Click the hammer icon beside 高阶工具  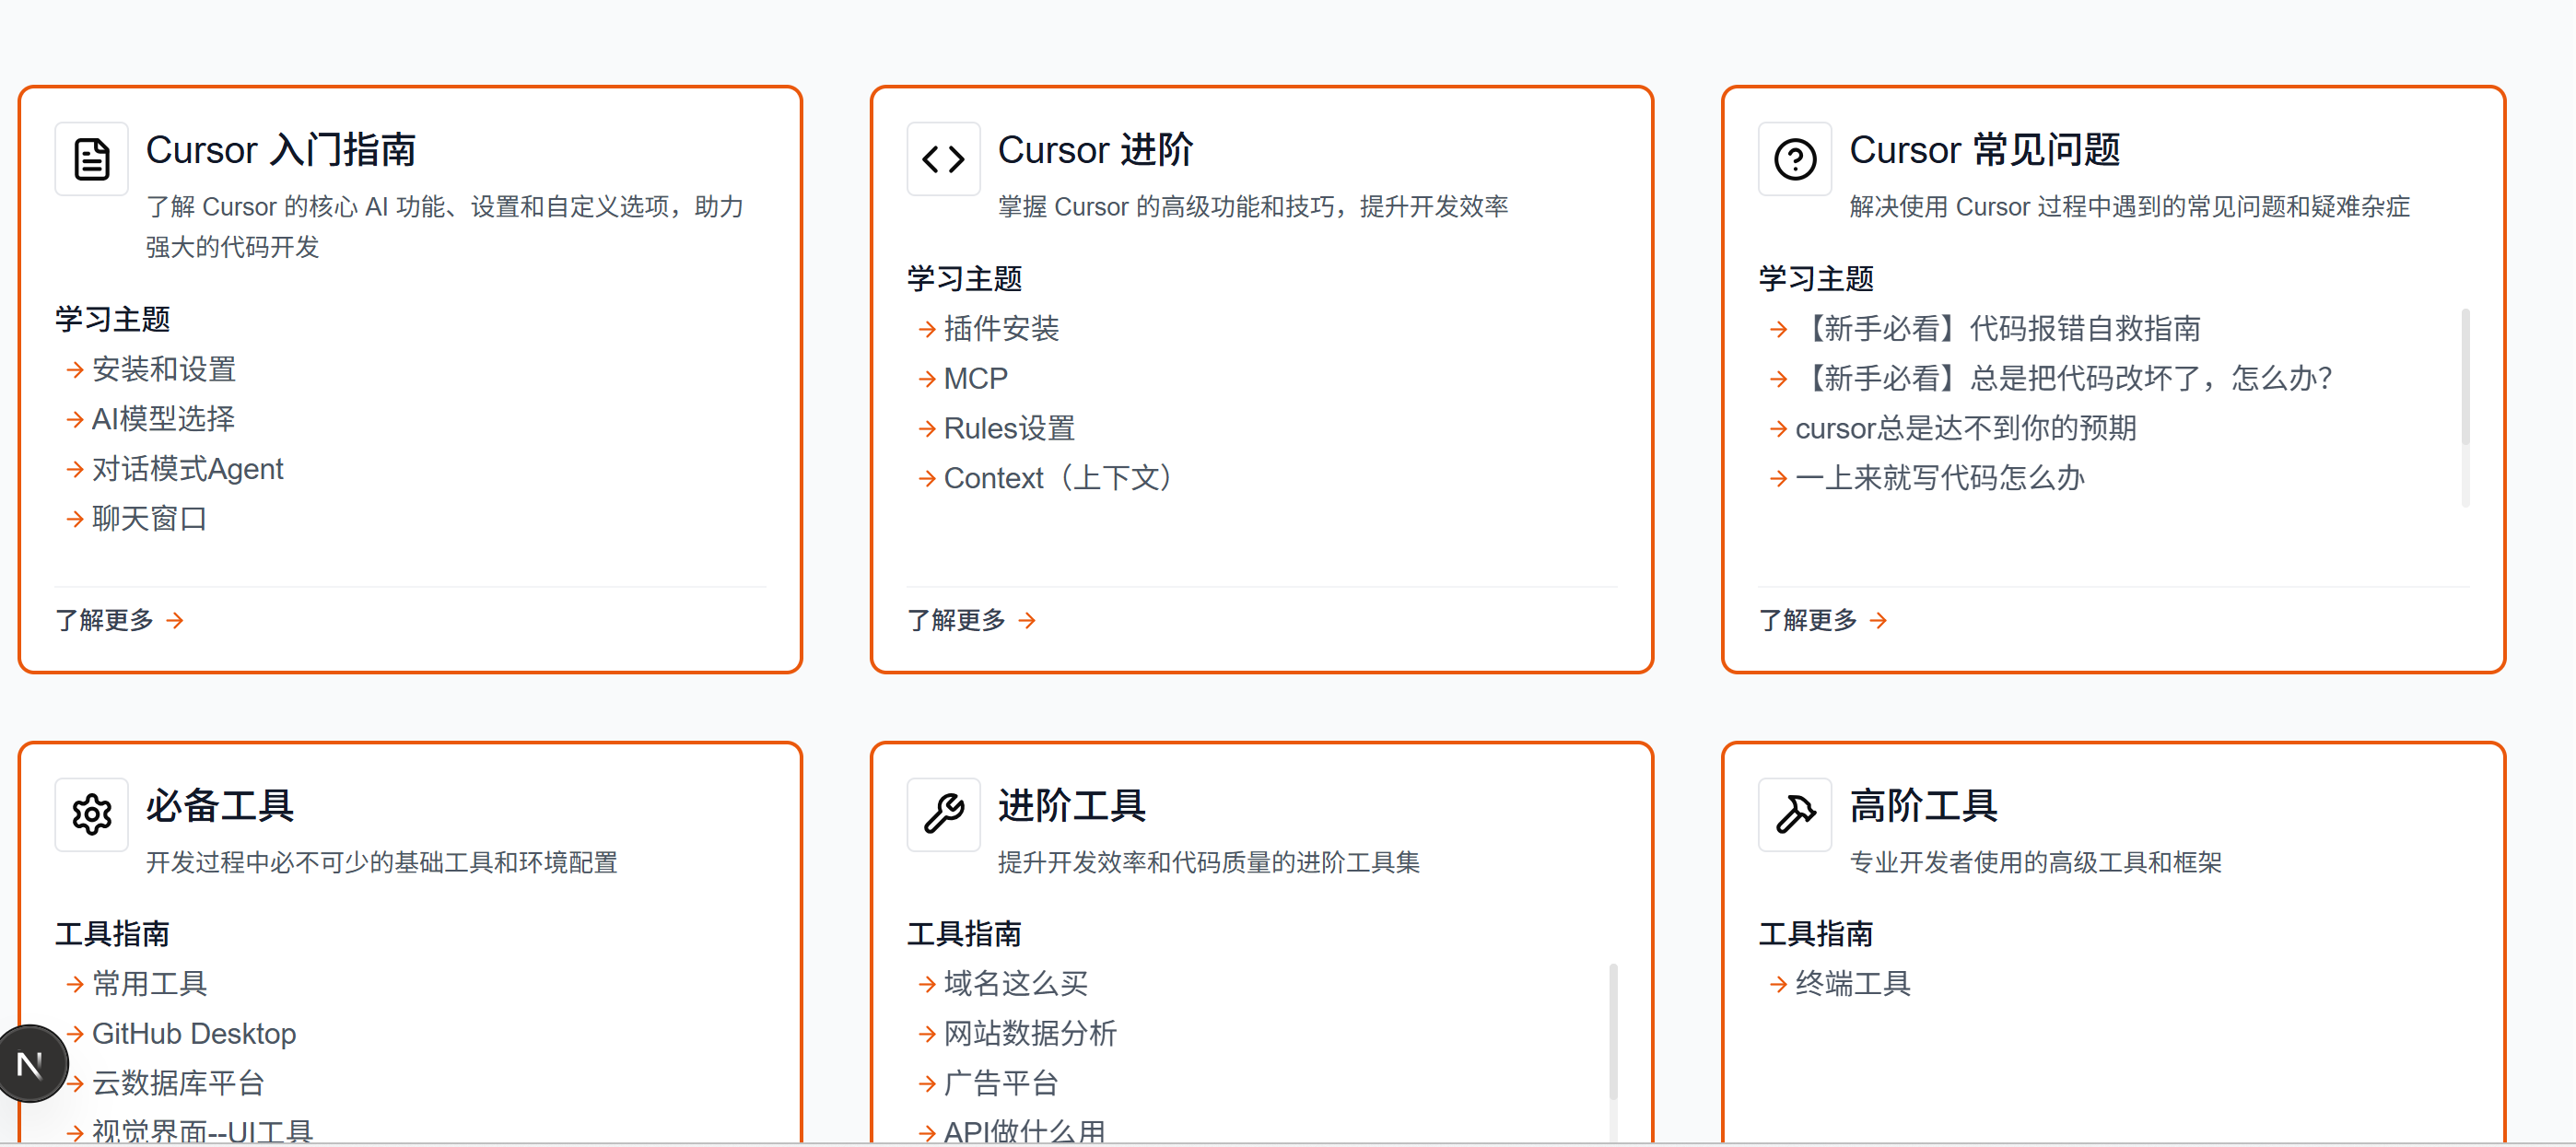pos(1795,814)
